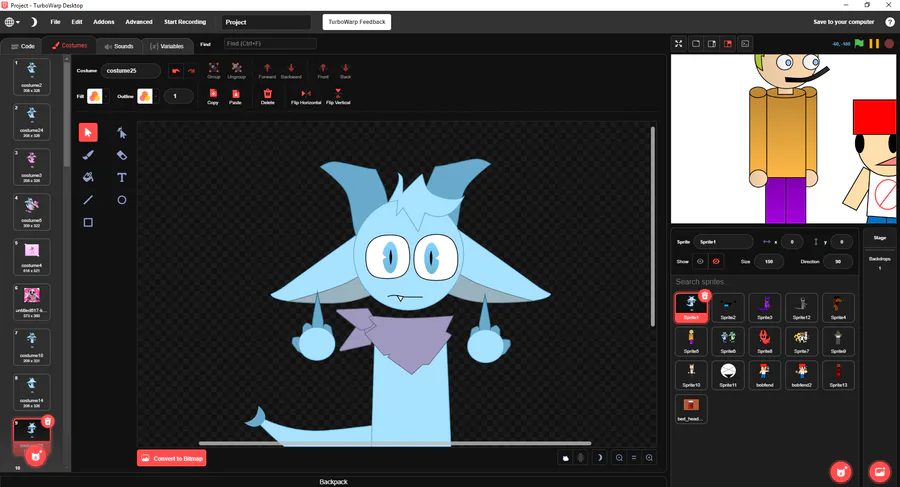Switch to the small stage layout
The image size is (900, 487).
pyautogui.click(x=696, y=44)
